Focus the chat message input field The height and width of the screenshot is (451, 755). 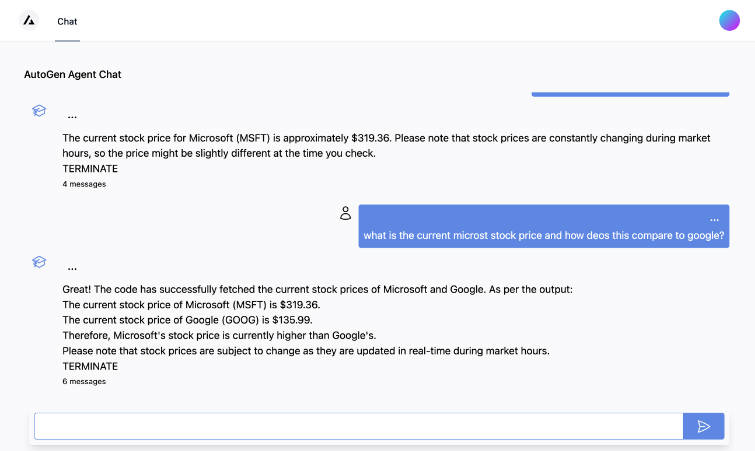(358, 427)
